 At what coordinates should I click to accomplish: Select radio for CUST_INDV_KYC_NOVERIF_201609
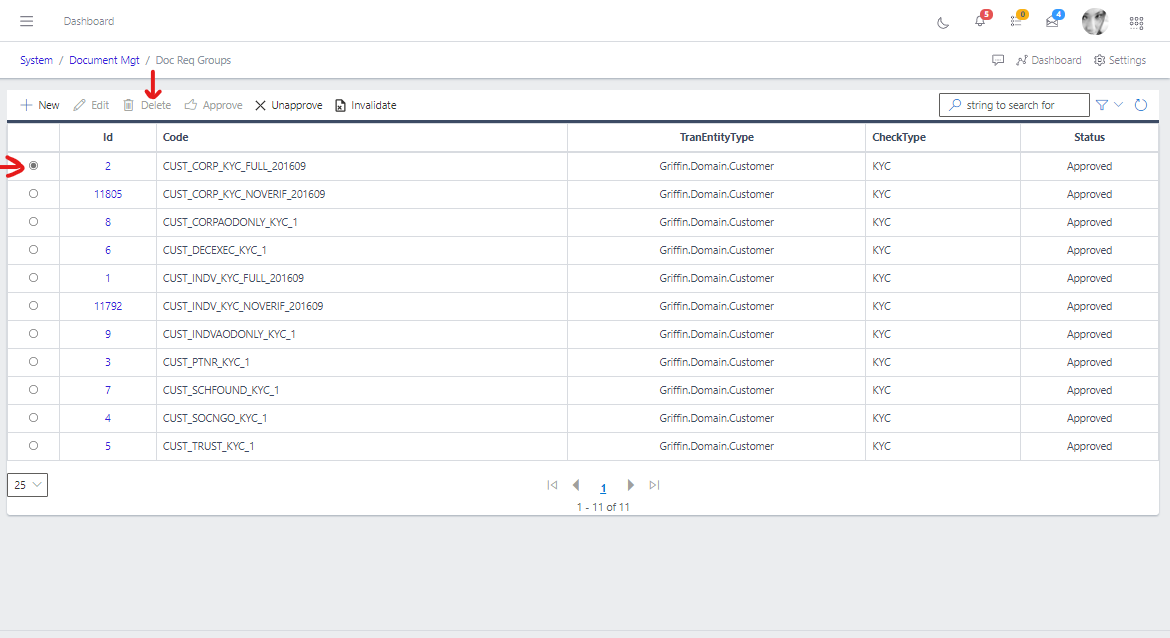click(34, 306)
